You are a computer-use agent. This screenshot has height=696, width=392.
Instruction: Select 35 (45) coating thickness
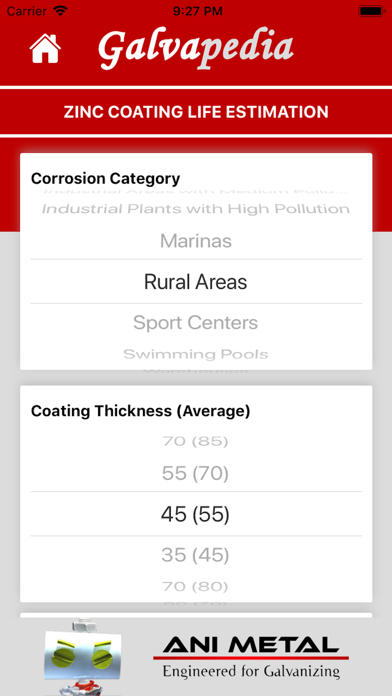(x=196, y=555)
